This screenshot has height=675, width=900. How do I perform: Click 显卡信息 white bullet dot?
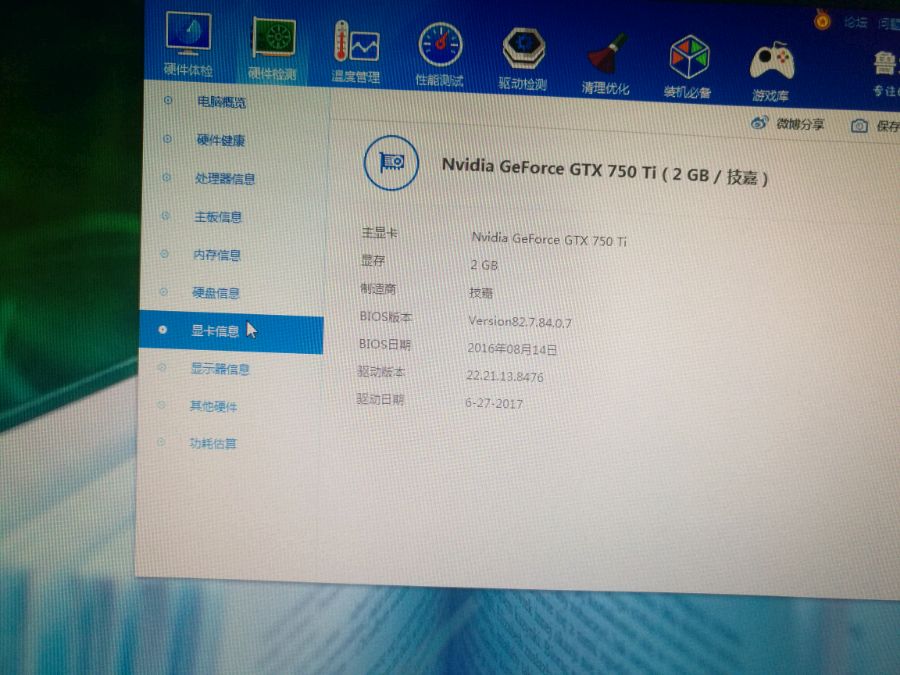click(x=162, y=329)
